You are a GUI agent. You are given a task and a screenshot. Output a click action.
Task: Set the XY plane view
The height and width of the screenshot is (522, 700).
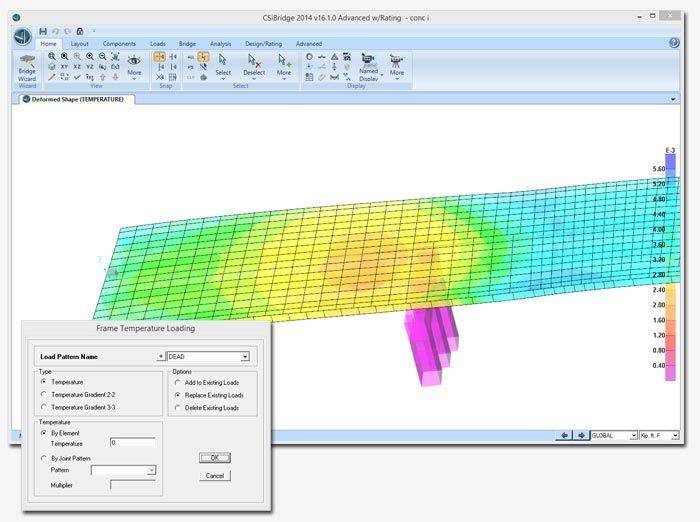point(64,67)
